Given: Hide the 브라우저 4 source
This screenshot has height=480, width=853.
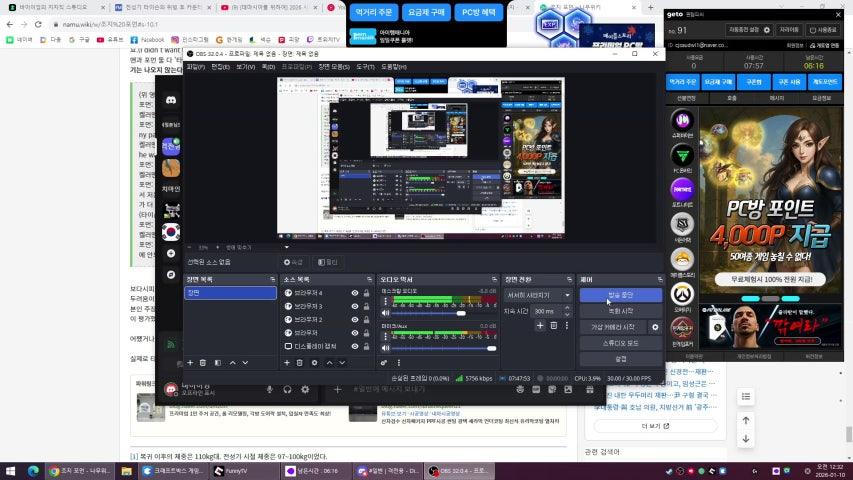Looking at the screenshot, I should [x=354, y=293].
